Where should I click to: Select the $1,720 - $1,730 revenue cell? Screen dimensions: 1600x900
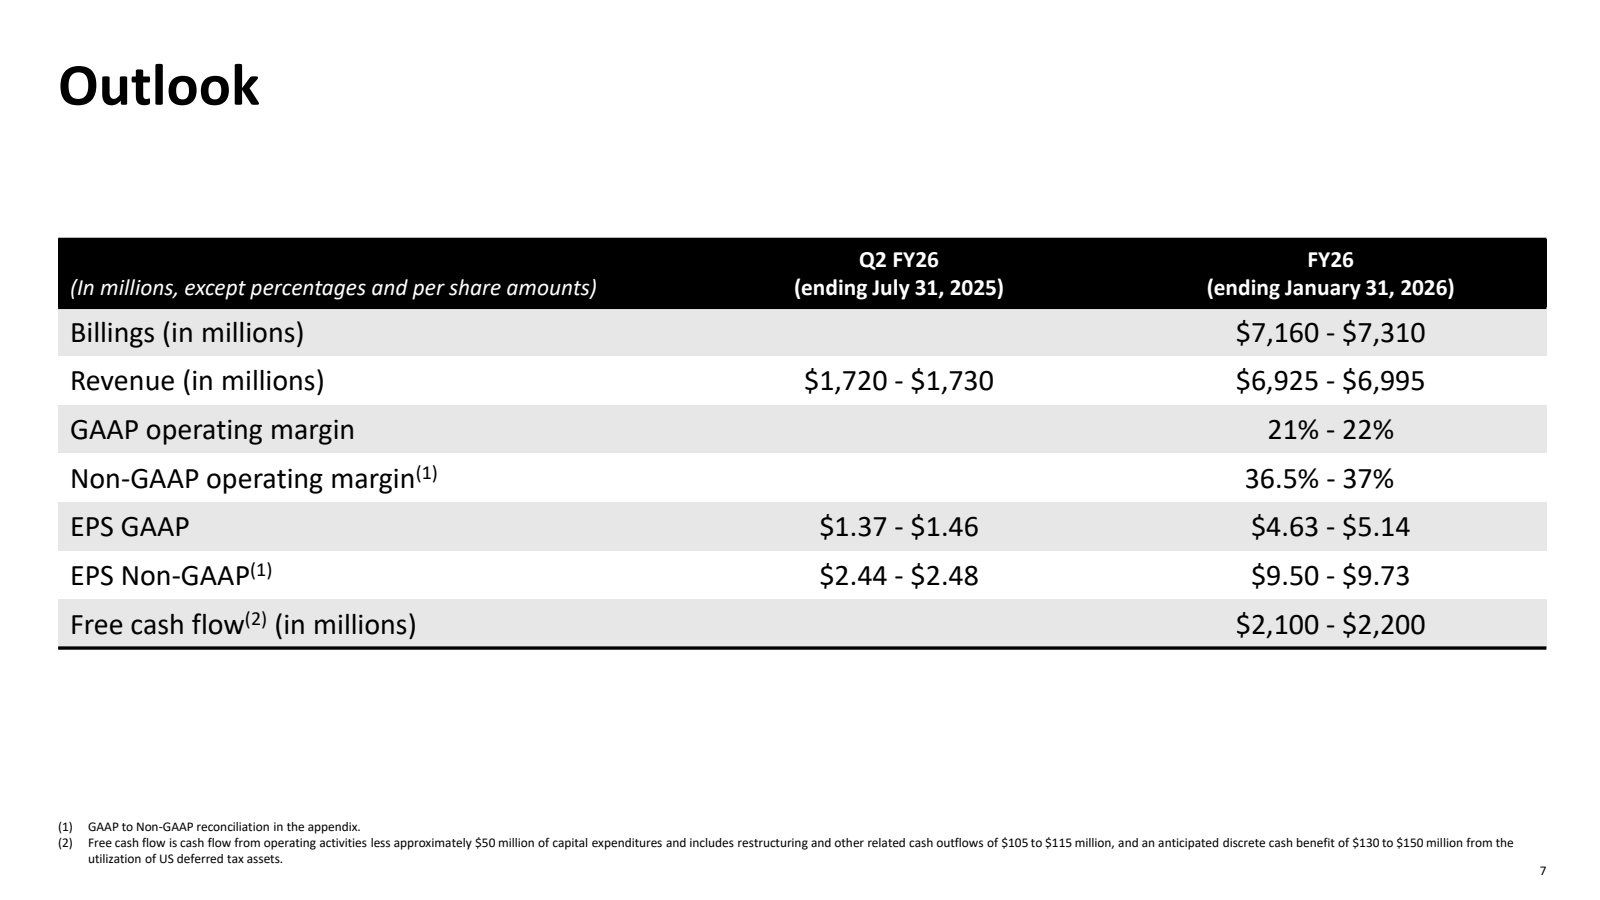coord(899,381)
